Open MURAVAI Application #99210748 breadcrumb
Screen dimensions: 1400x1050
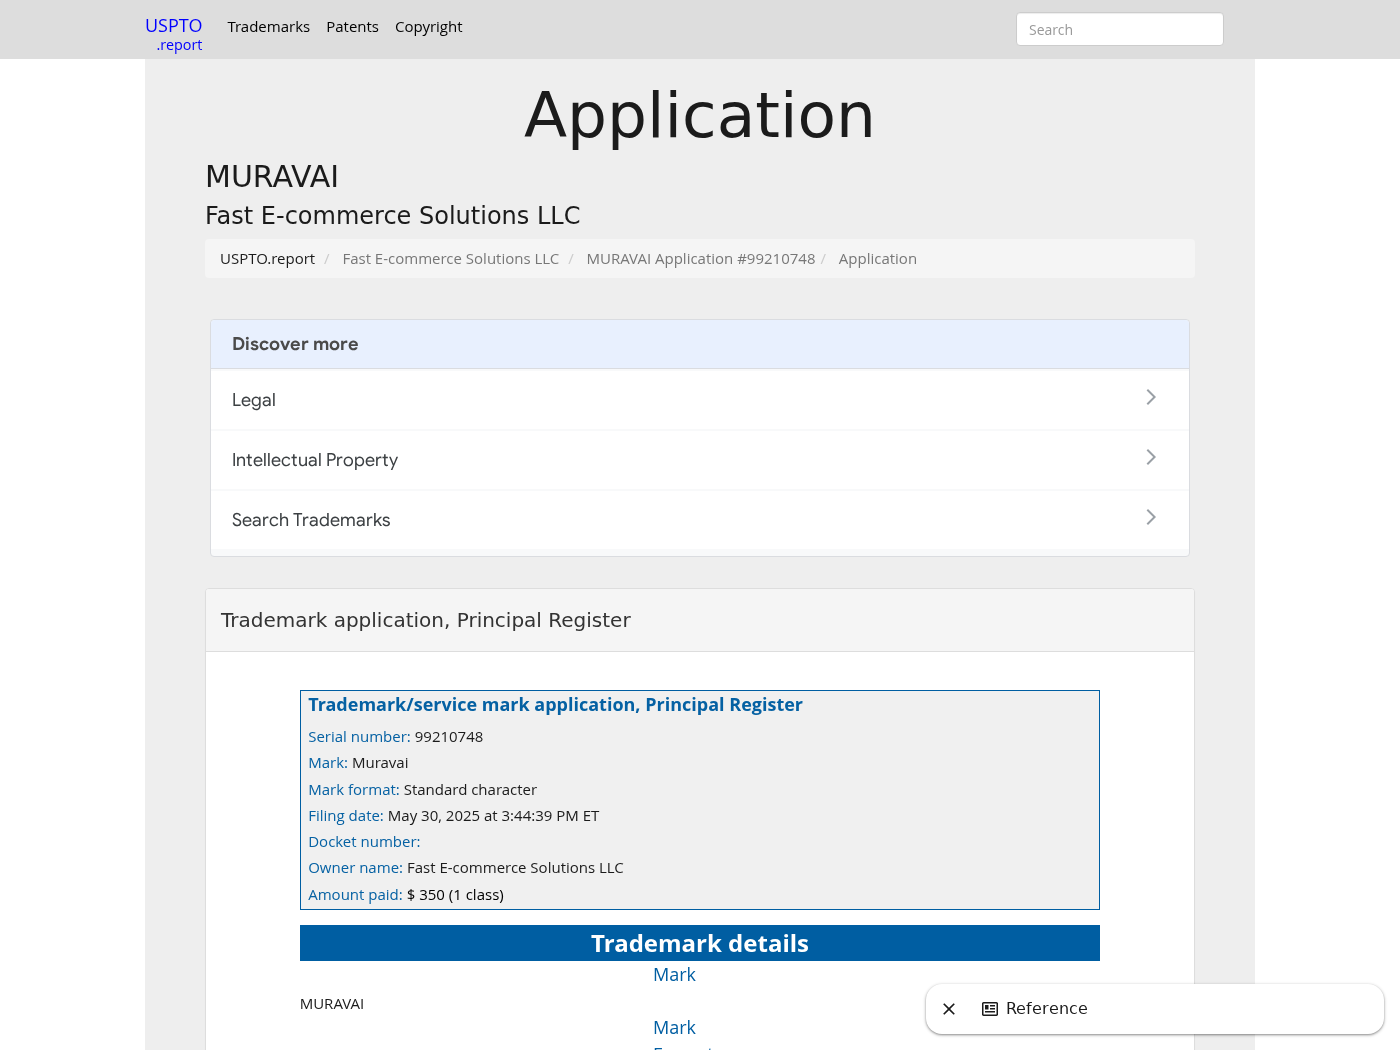[700, 259]
